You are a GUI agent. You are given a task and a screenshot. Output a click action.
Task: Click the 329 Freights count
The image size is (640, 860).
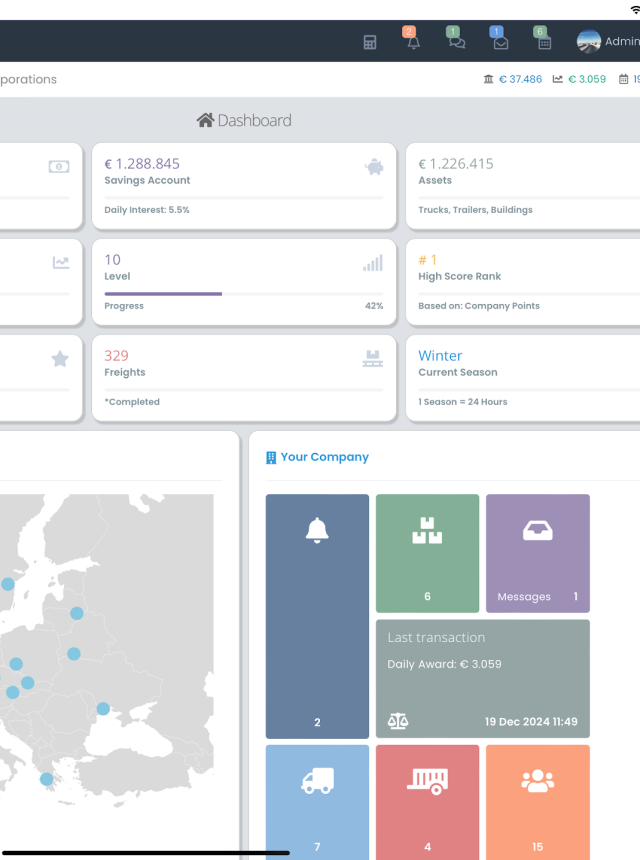(116, 355)
